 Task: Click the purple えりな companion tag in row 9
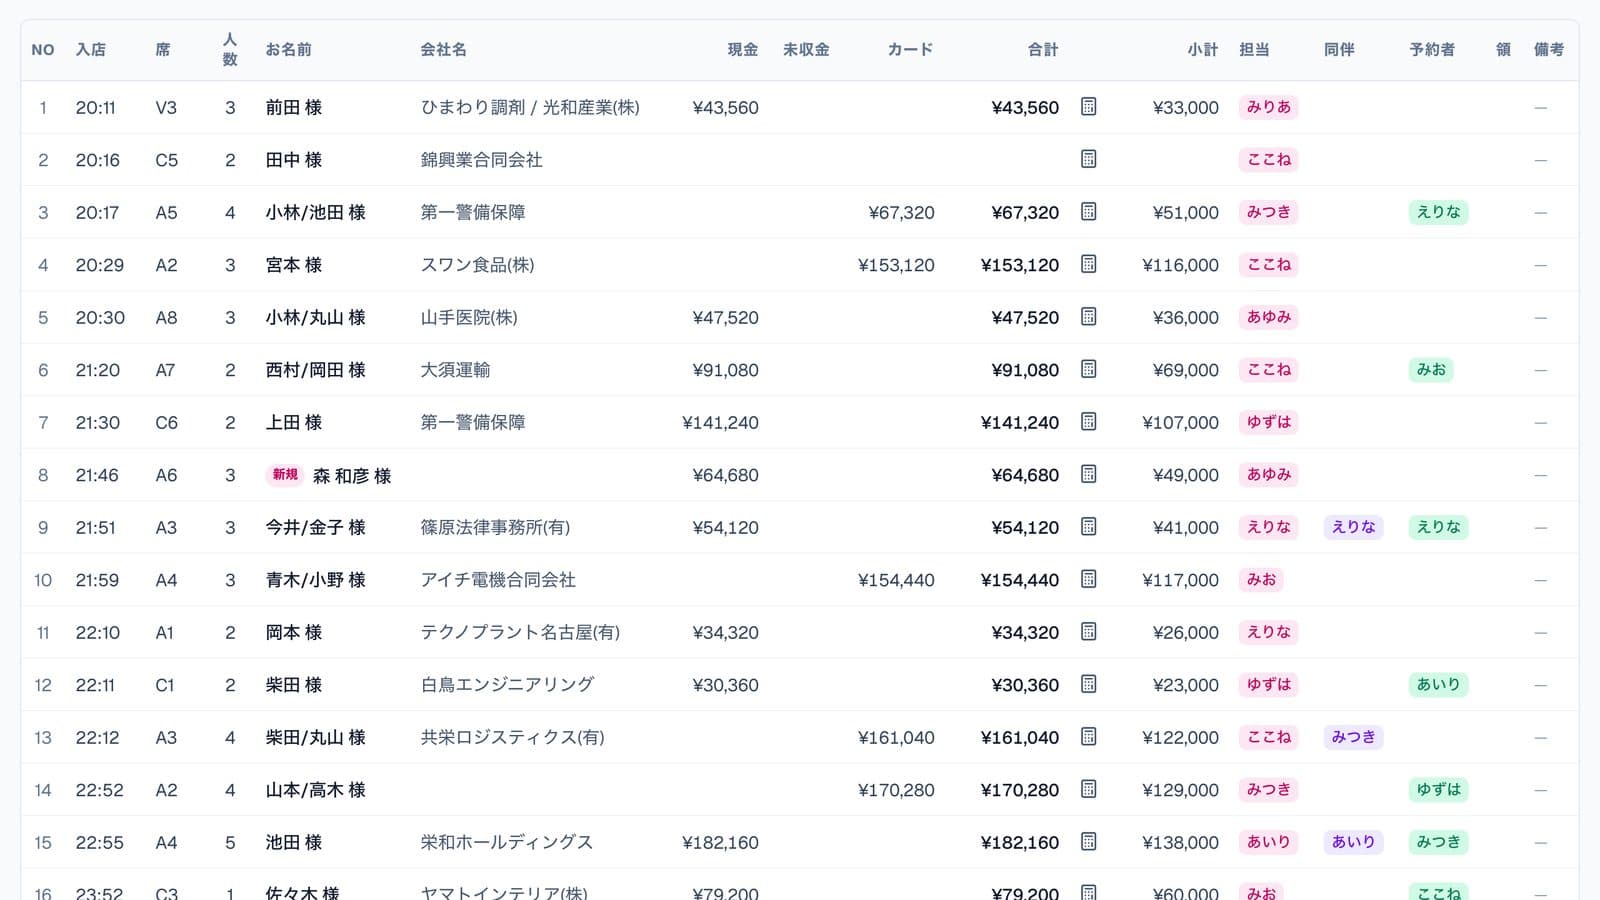tap(1353, 527)
